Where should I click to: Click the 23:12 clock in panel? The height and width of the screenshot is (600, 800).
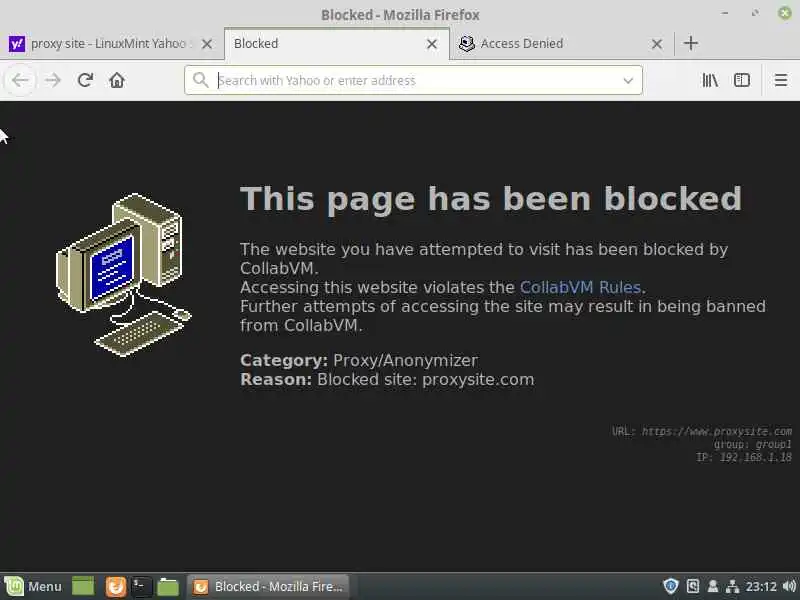pos(761,586)
